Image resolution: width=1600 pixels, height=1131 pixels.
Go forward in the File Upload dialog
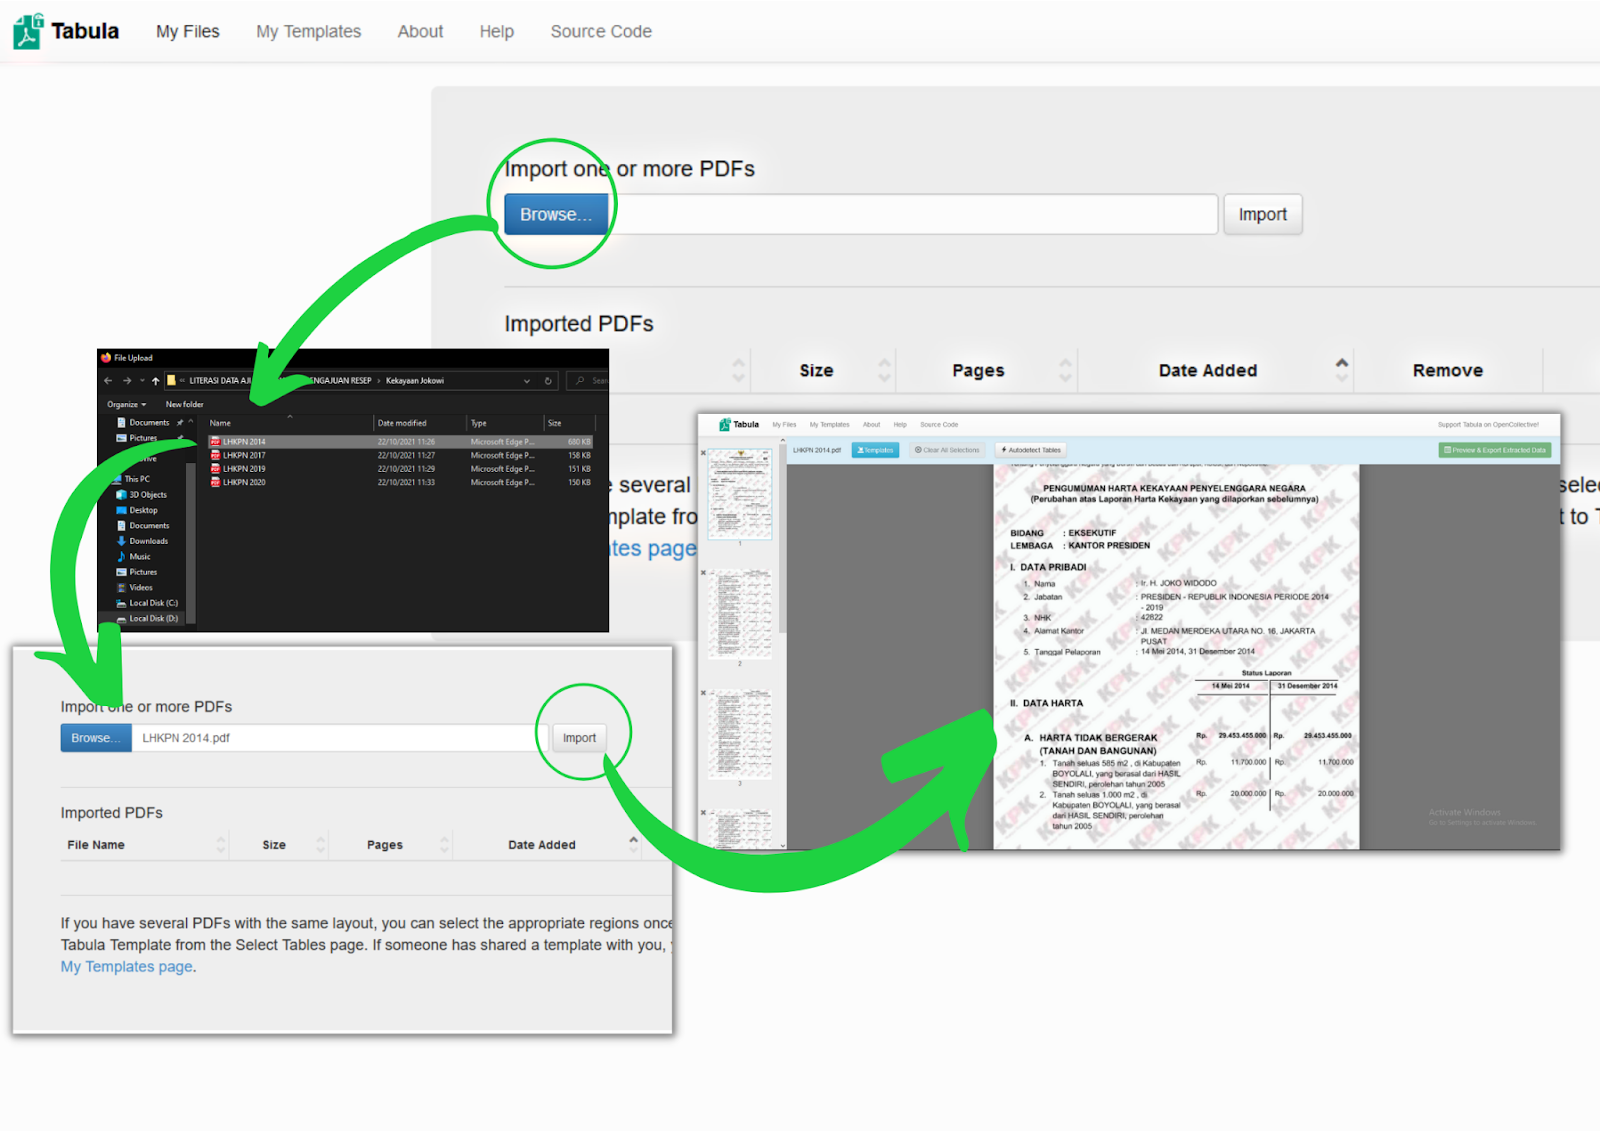(127, 380)
